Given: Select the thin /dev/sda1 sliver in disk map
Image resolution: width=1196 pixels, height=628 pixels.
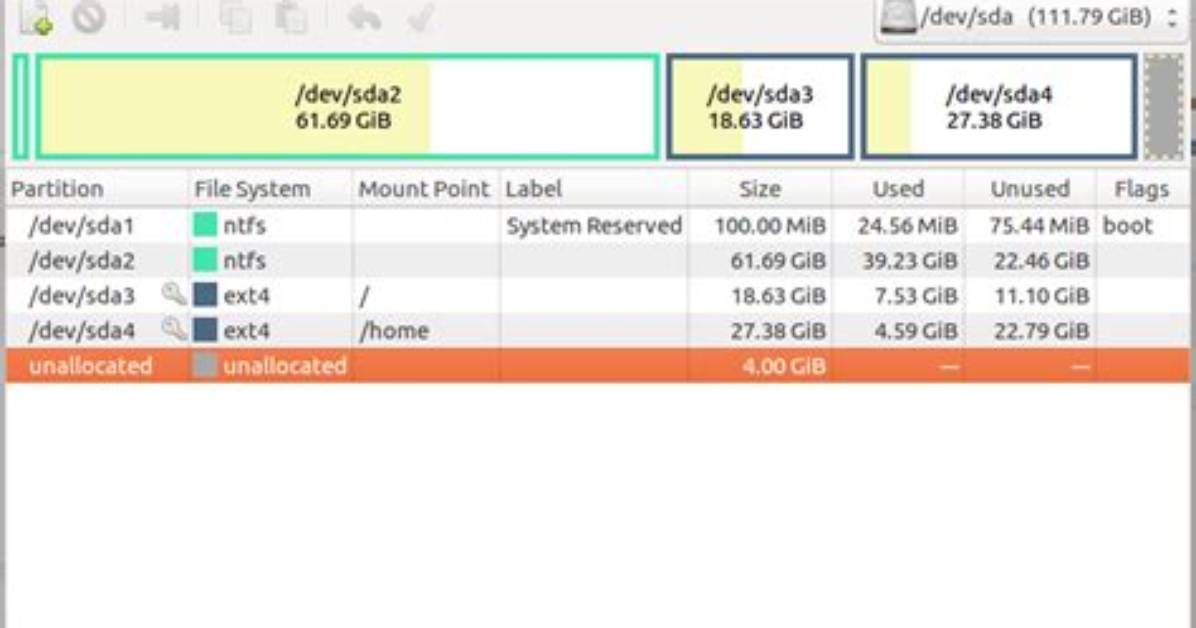Looking at the screenshot, I should (x=21, y=107).
